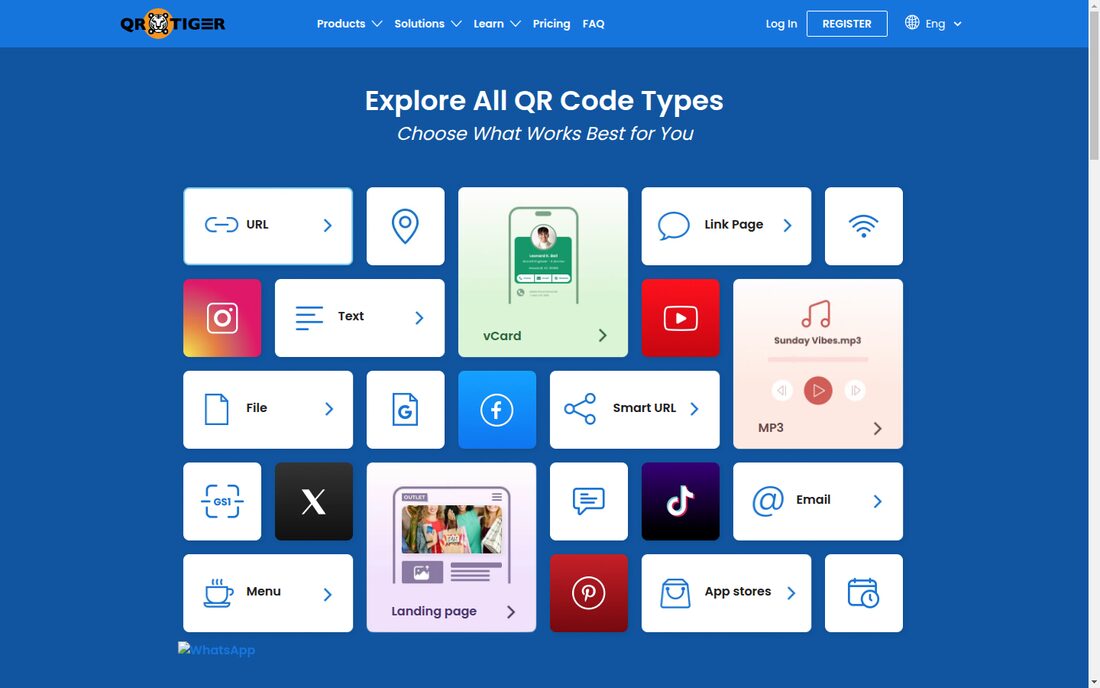Click the arrow on Email tile

877,501
